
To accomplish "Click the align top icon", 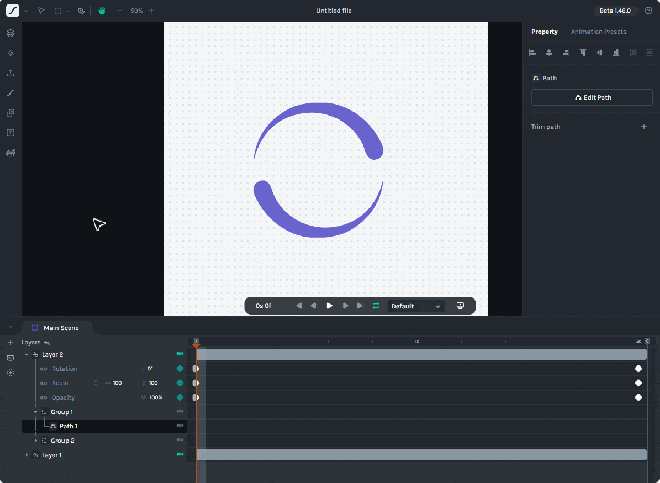I will pos(583,53).
